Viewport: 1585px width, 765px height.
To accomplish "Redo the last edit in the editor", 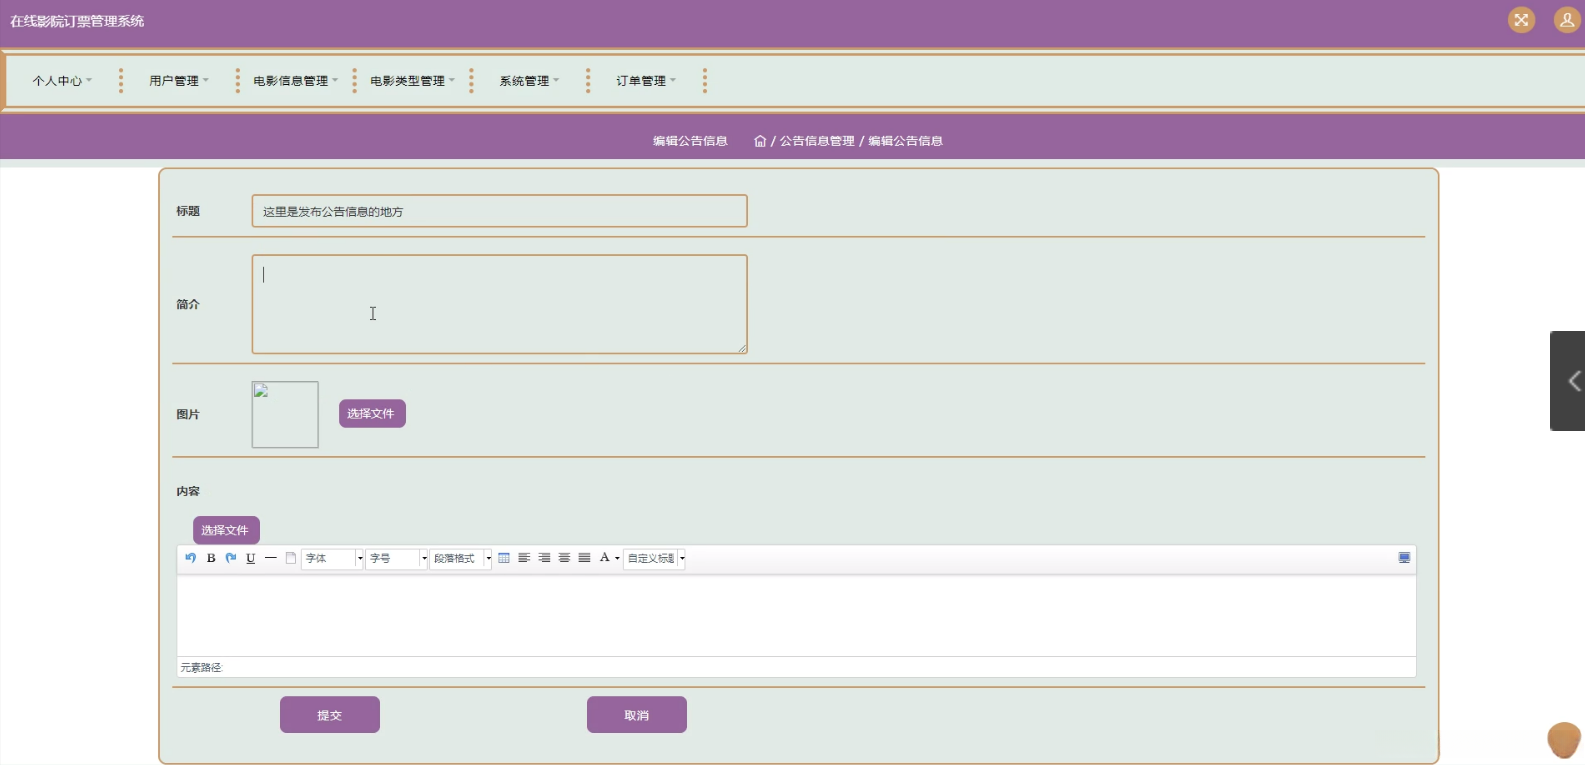I will (231, 558).
